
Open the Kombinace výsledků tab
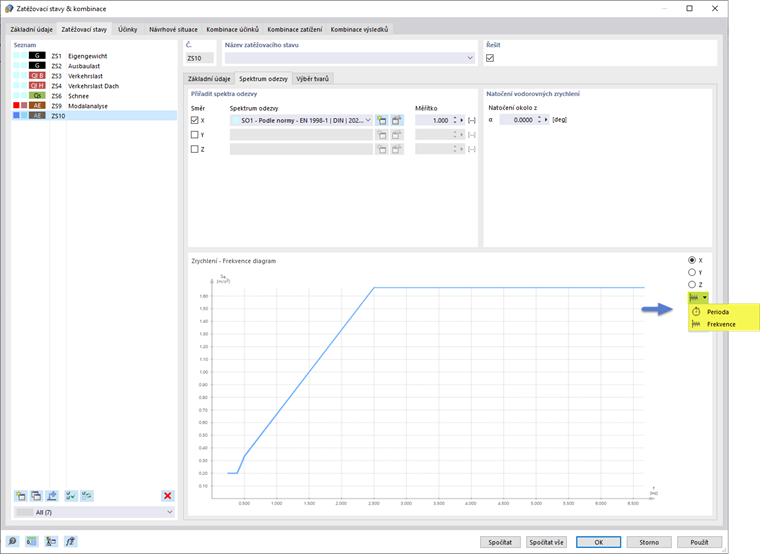click(359, 30)
